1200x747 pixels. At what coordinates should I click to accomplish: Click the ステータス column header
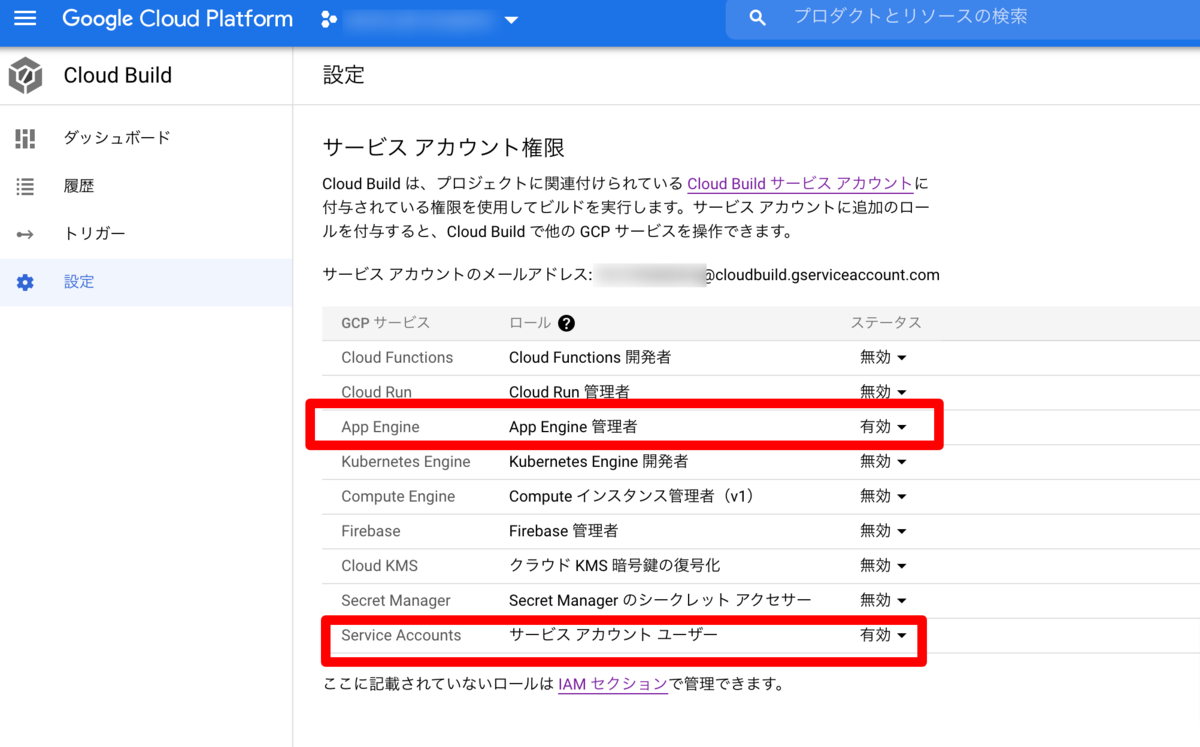pyautogui.click(x=886, y=323)
